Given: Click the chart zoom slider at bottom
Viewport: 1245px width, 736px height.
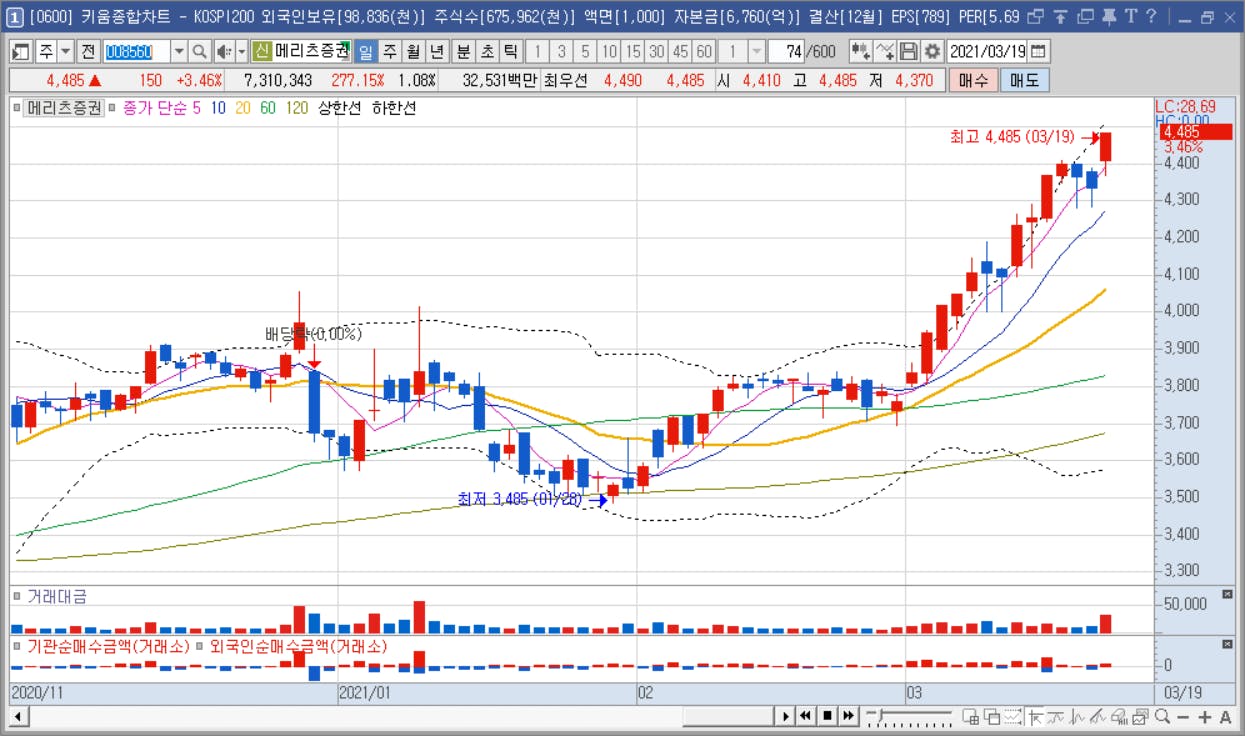Looking at the screenshot, I should 910,716.
